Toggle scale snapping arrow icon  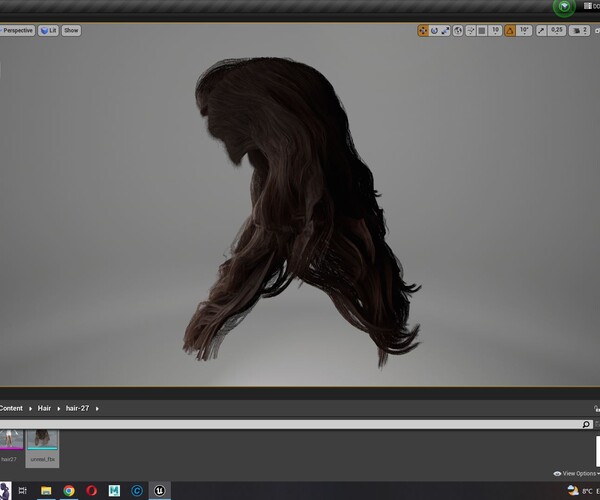coord(541,31)
